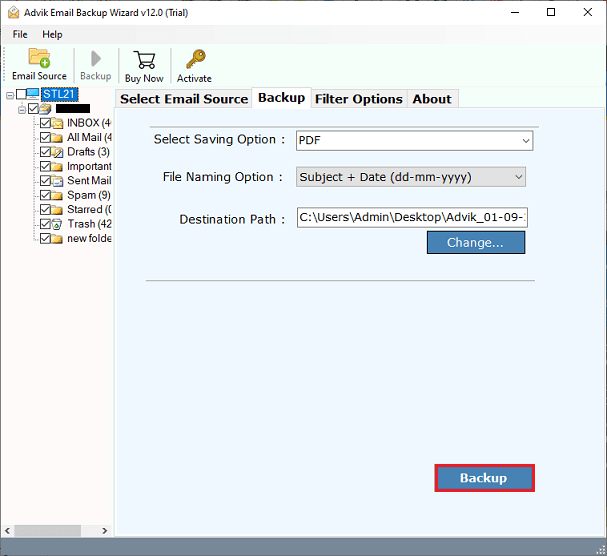
Task: Open the File menu
Action: tap(20, 34)
